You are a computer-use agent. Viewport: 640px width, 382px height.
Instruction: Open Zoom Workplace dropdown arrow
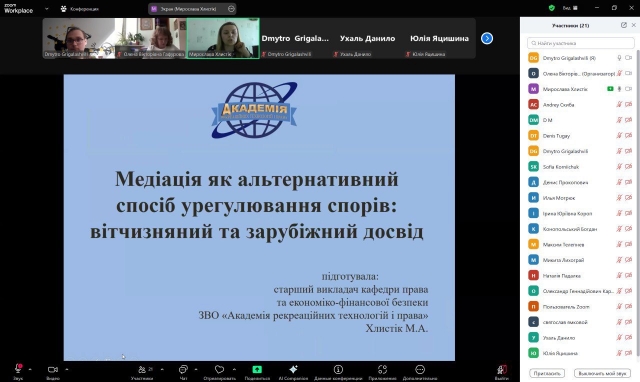point(47,9)
